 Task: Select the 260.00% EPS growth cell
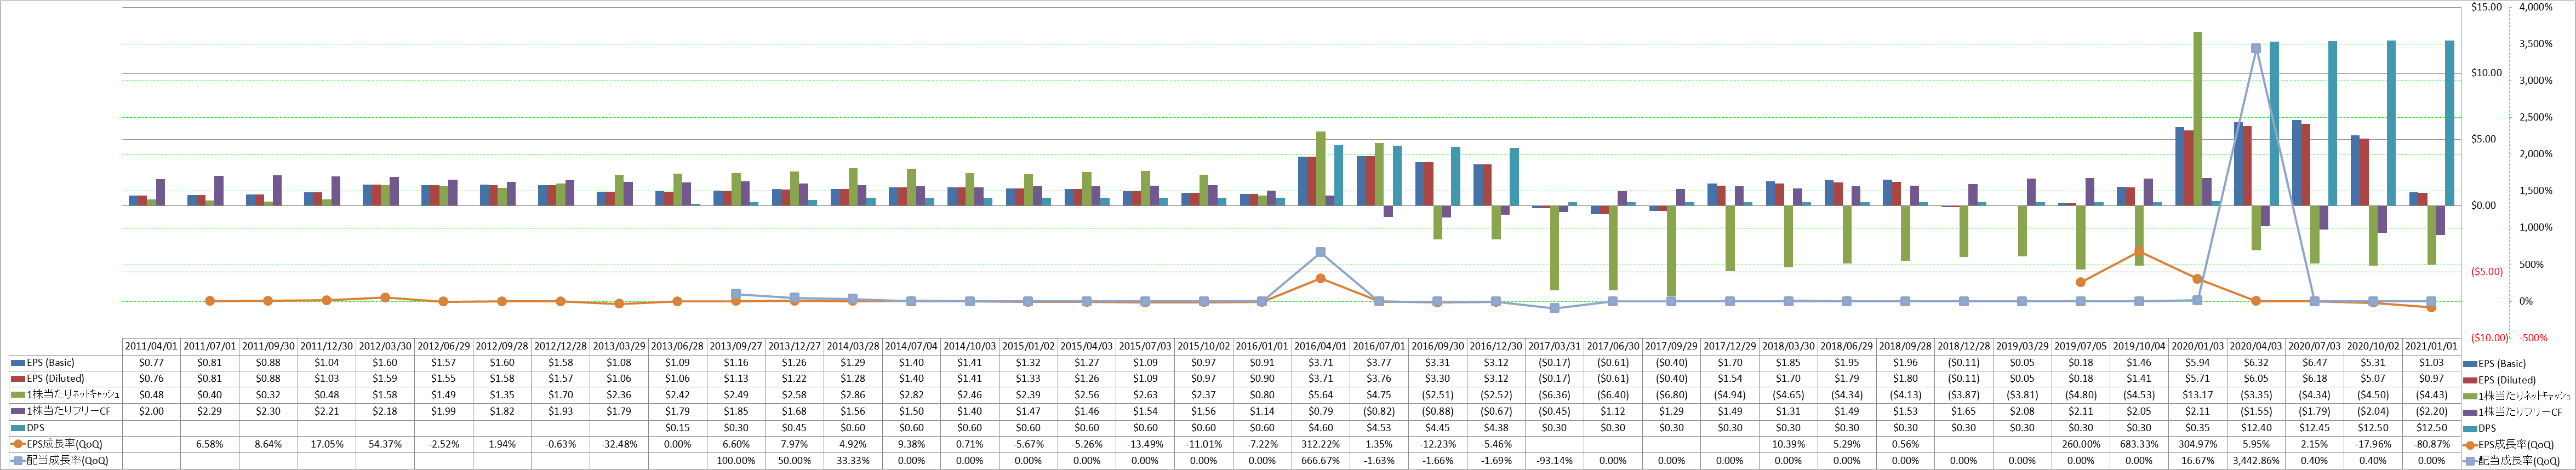click(2081, 444)
